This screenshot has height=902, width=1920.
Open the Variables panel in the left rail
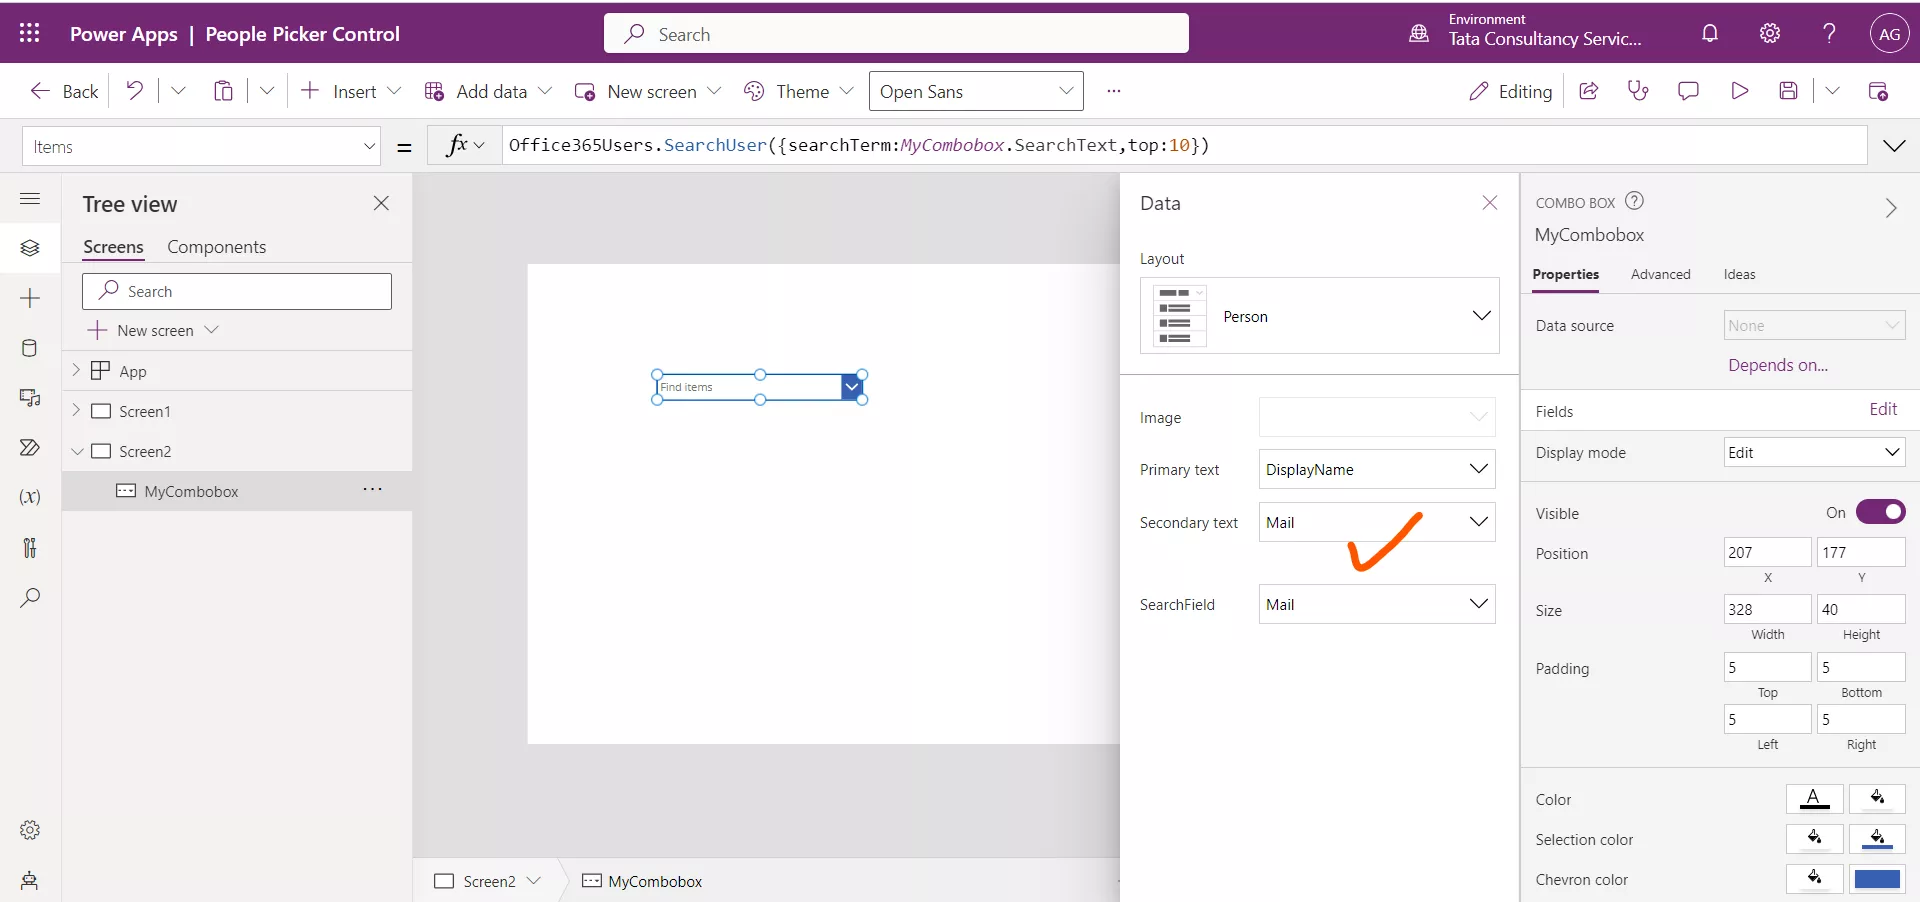point(30,497)
